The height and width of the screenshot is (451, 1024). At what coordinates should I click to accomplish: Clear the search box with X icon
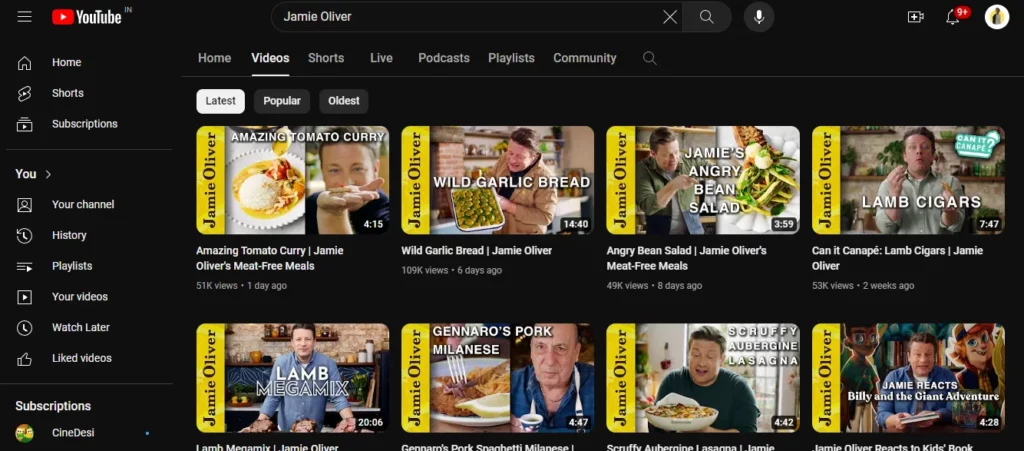pos(670,17)
